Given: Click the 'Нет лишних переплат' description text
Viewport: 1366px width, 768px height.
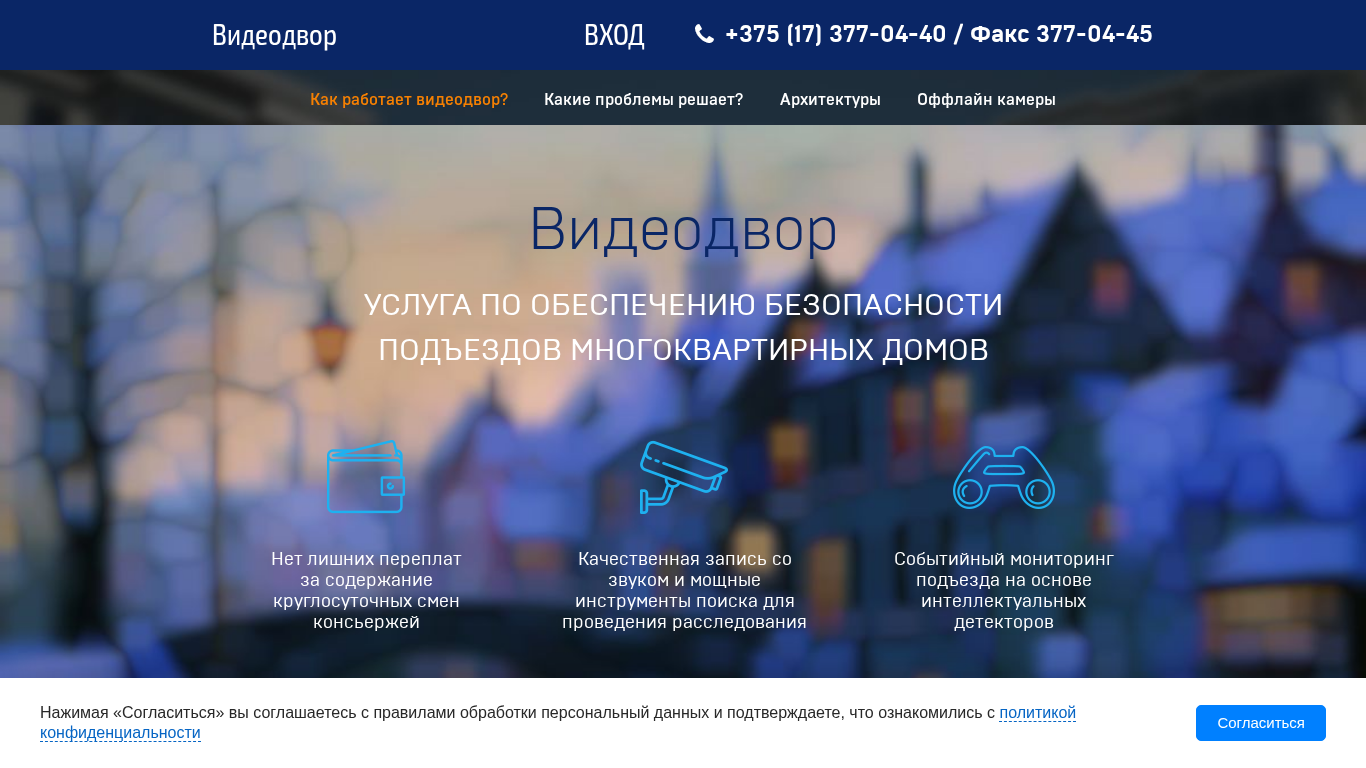Looking at the screenshot, I should (366, 590).
